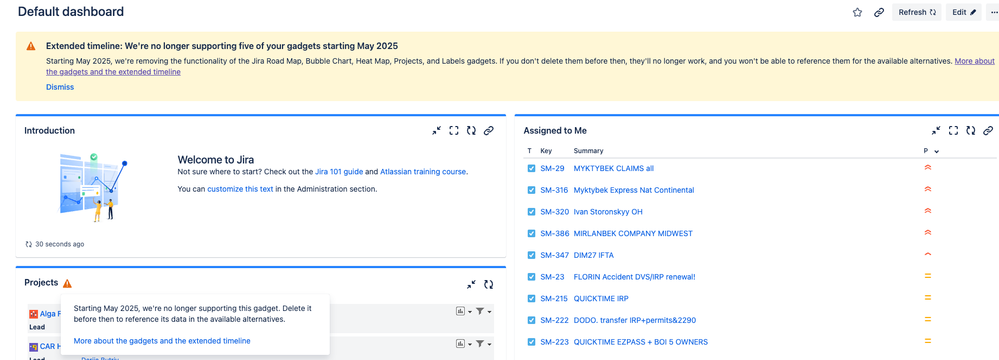999x360 pixels.
Task: Open the Jira 101 guide link
Action: point(338,172)
